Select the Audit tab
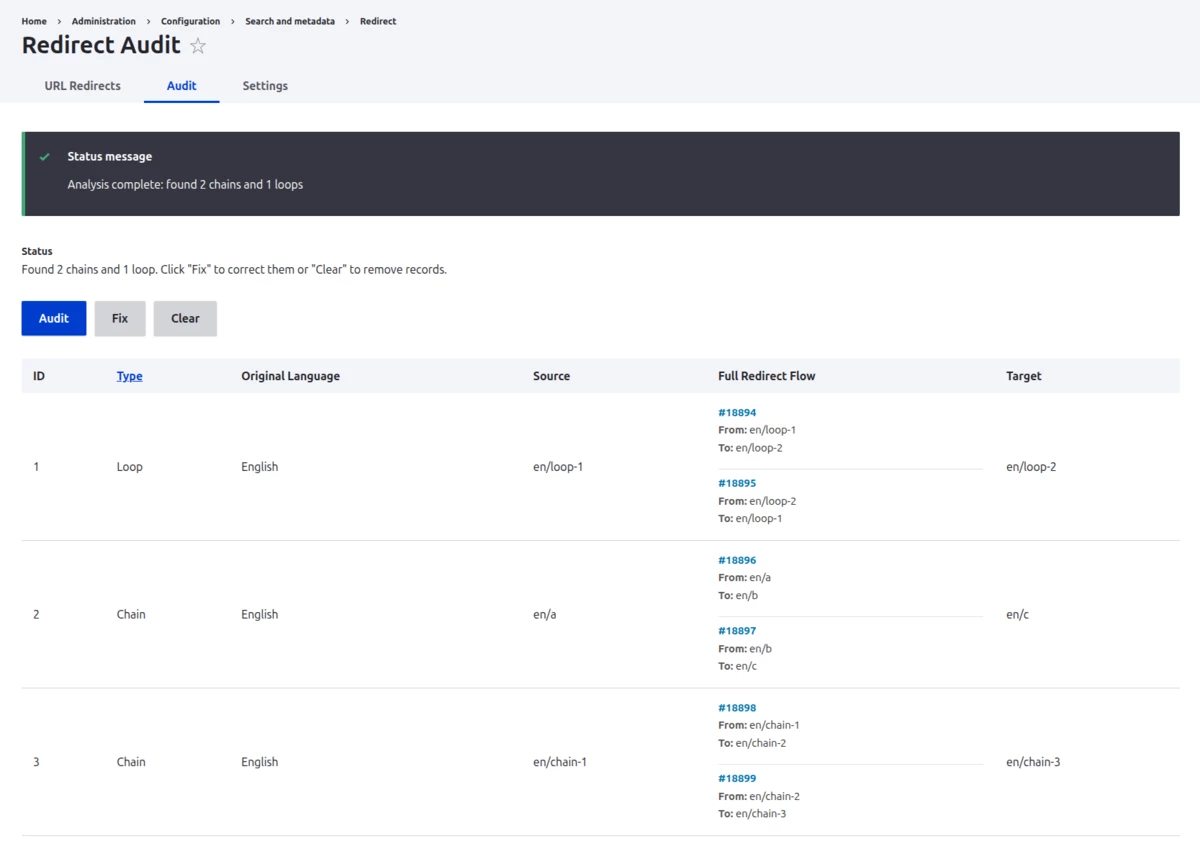 pyautogui.click(x=182, y=86)
